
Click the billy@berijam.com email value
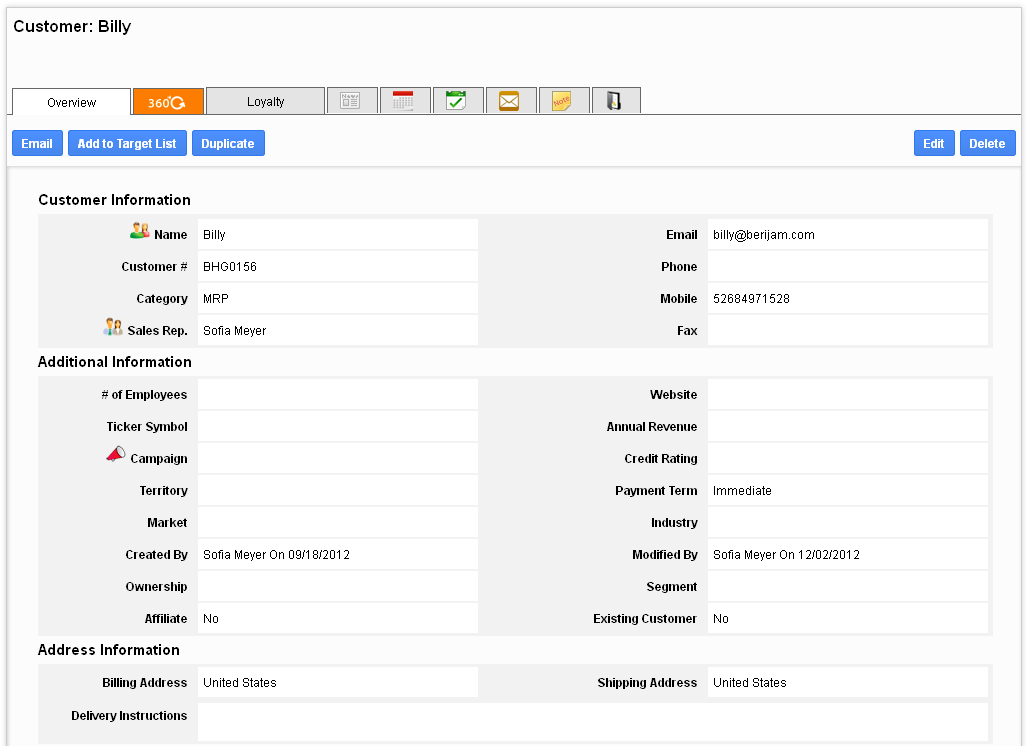pyautogui.click(x=763, y=235)
